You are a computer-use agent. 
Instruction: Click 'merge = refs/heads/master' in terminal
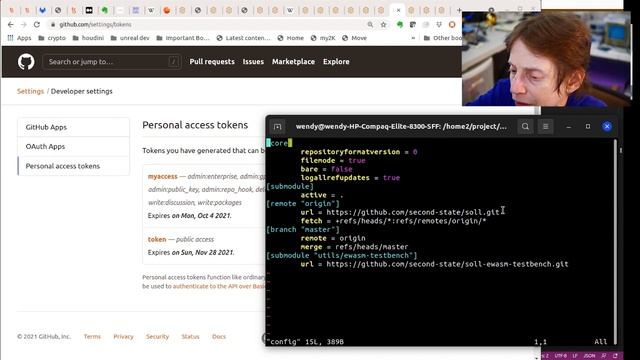354,247
